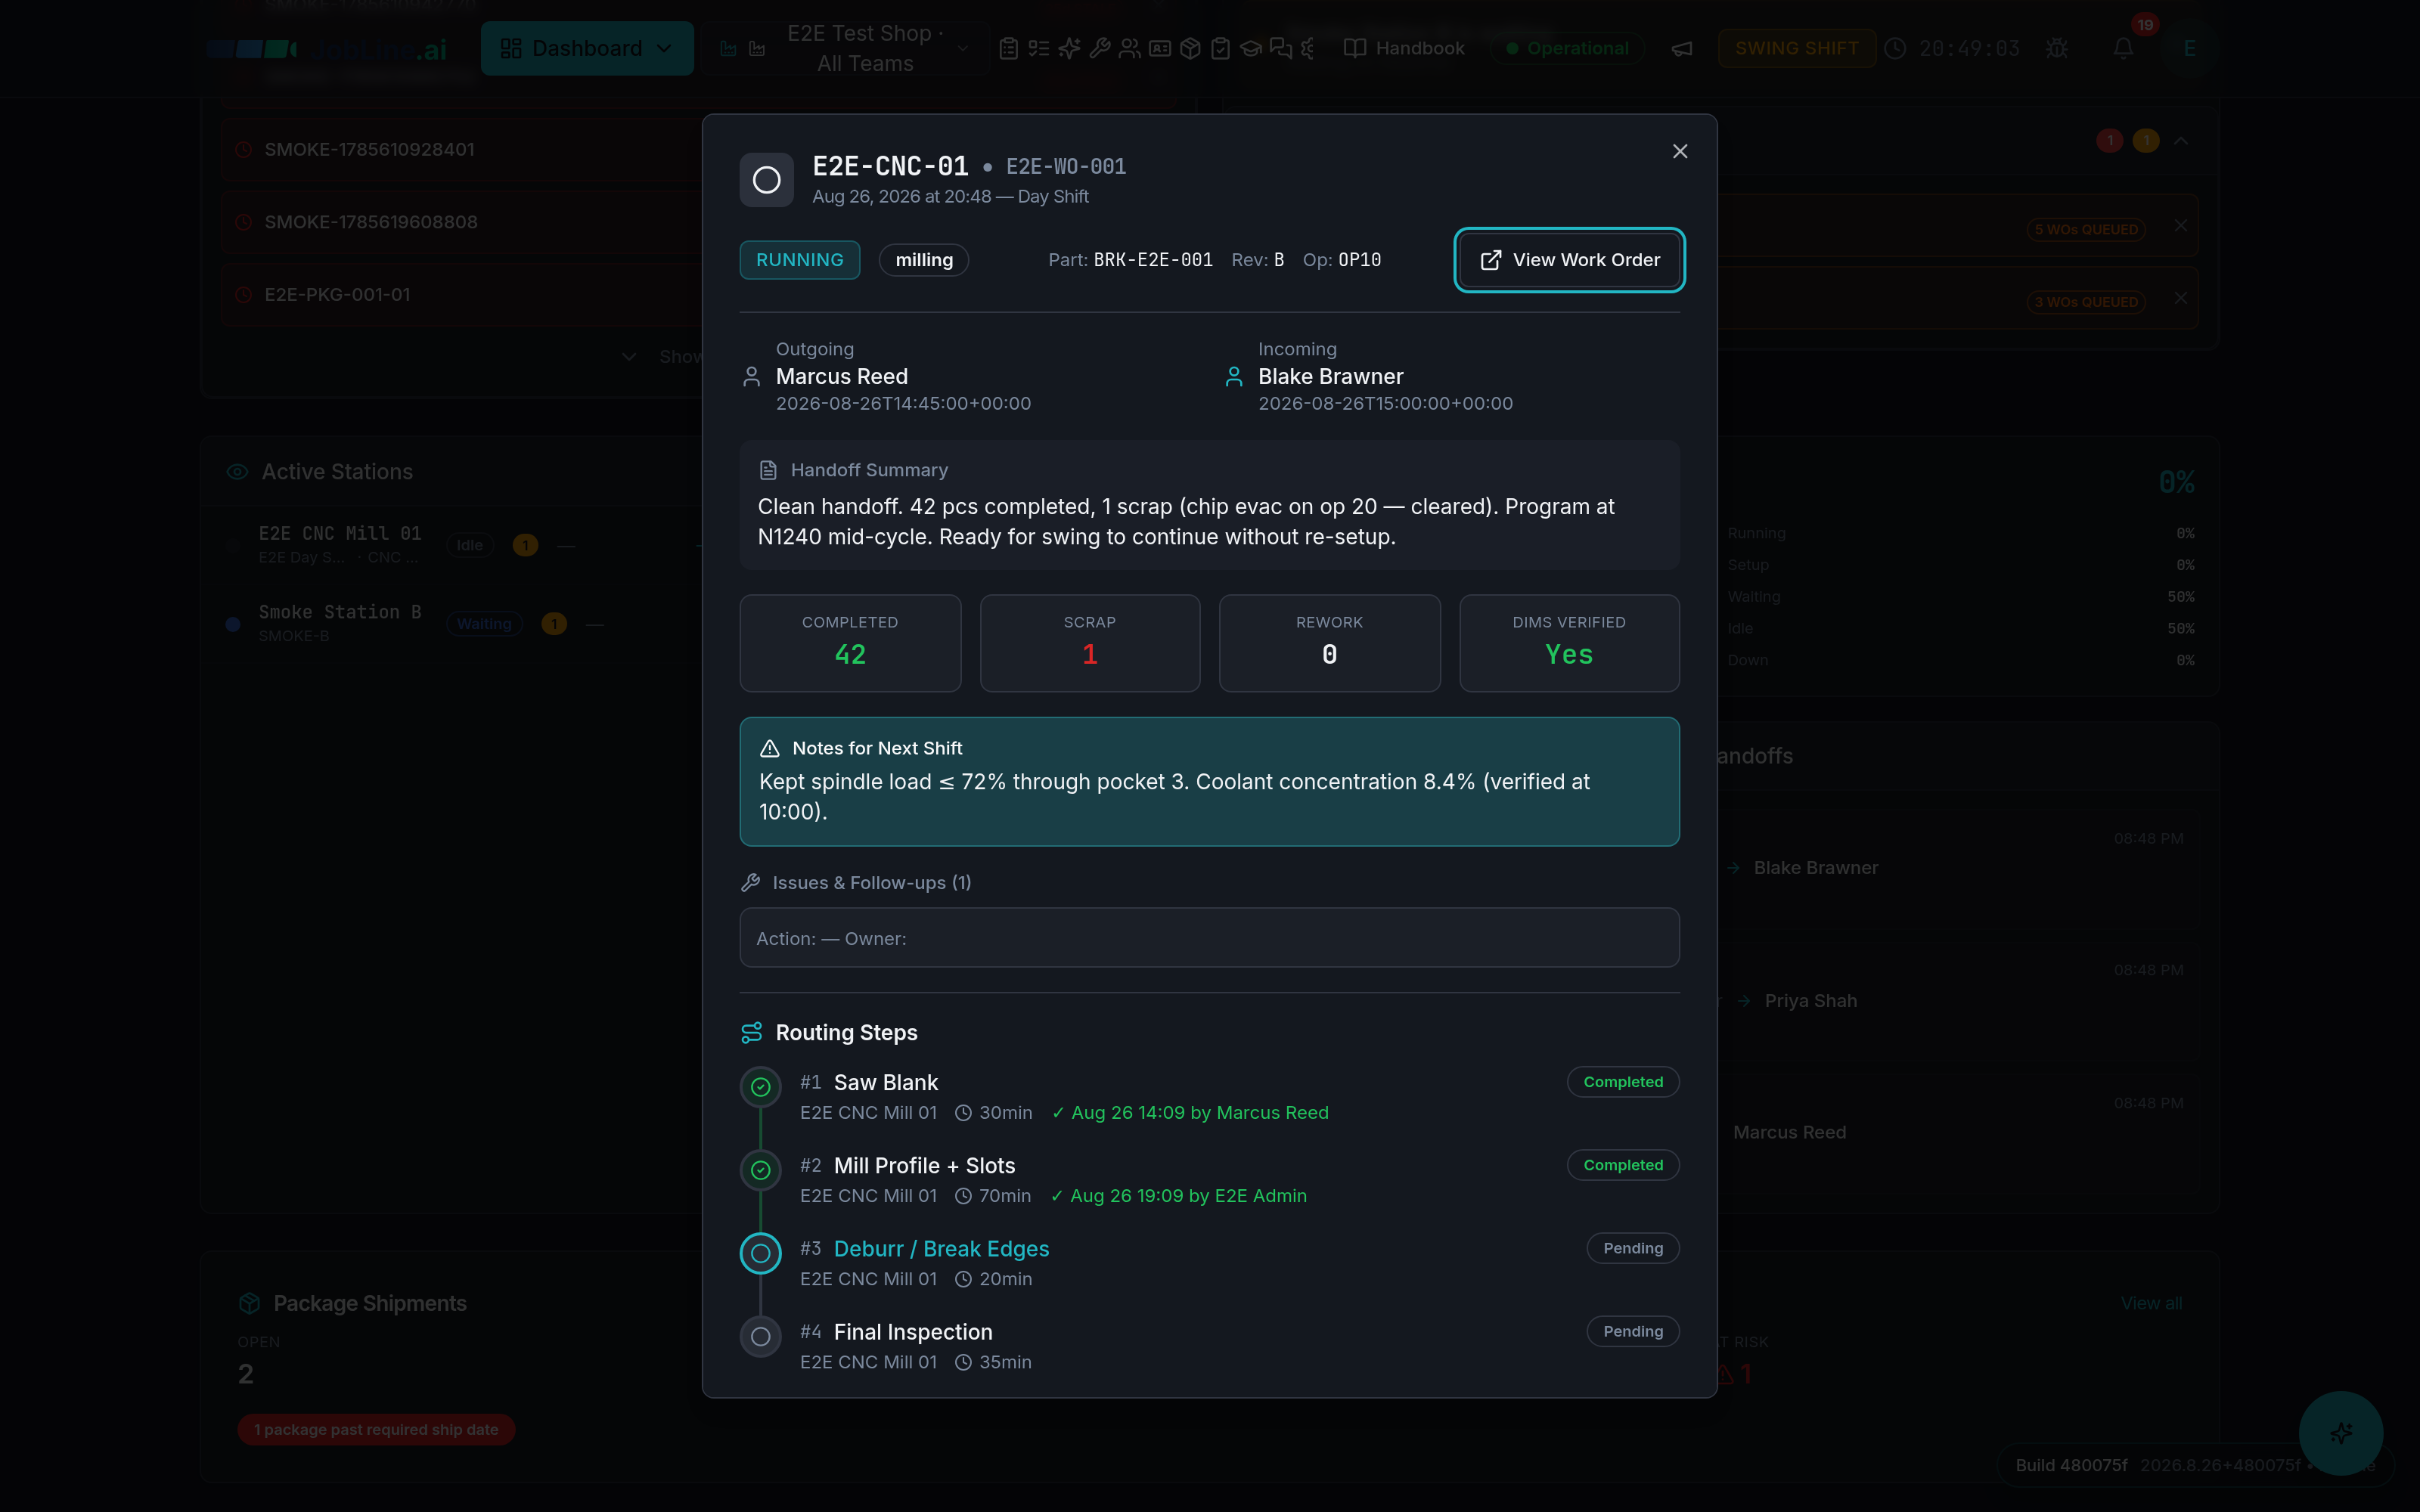The height and width of the screenshot is (1512, 2420).
Task: Close the E2E-CNC-01 handoff dialog
Action: pos(1680,151)
